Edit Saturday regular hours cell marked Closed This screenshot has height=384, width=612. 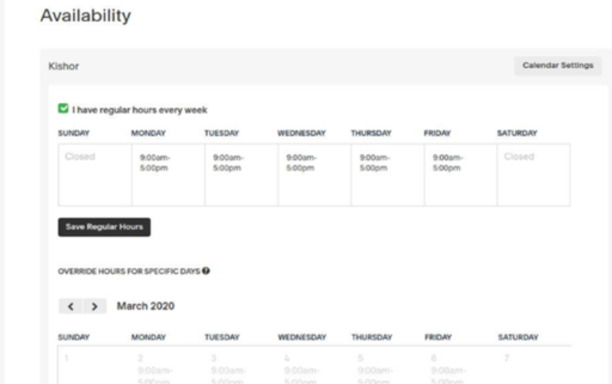pos(534,175)
